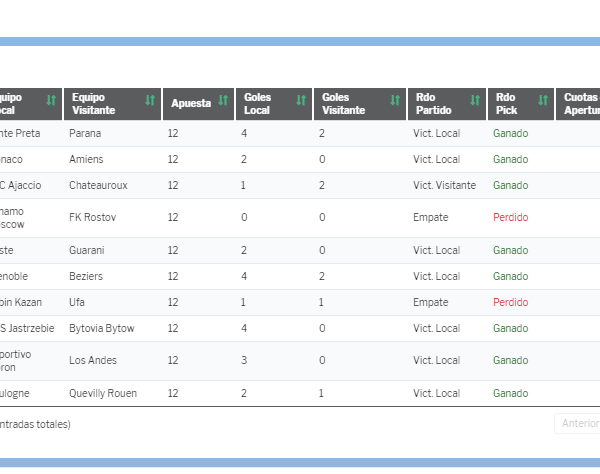Click Goles Visitante 2 in Chateauroux row

(322, 185)
